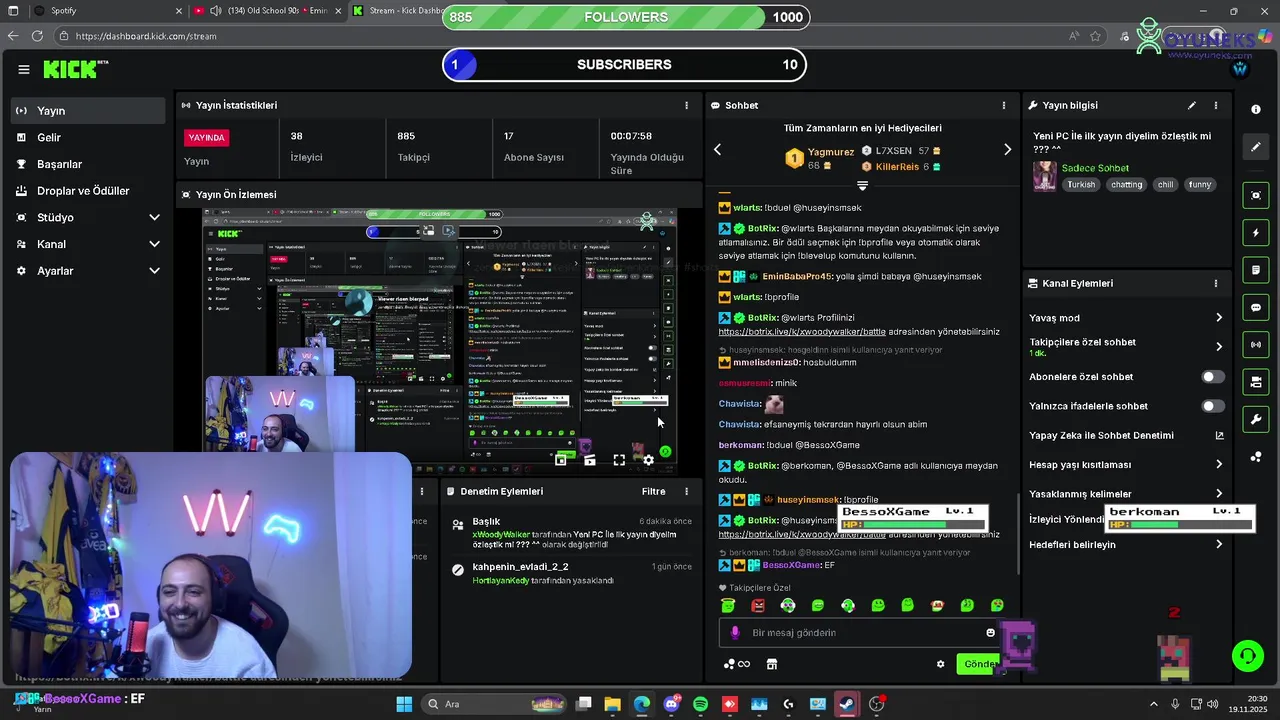
Task: Switch to the Old School 90s YouTube tab
Action: tap(268, 11)
